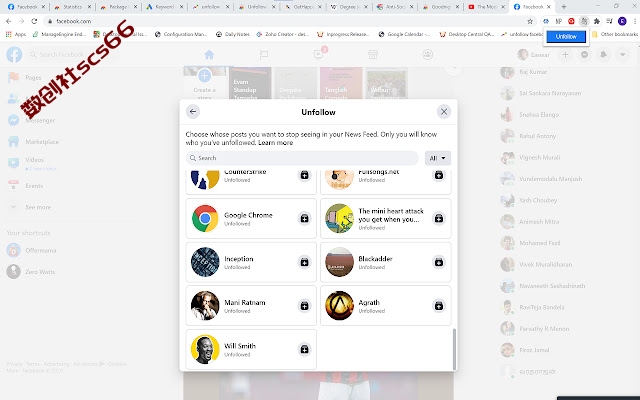Click the Unfollow extension popup button

(566, 36)
